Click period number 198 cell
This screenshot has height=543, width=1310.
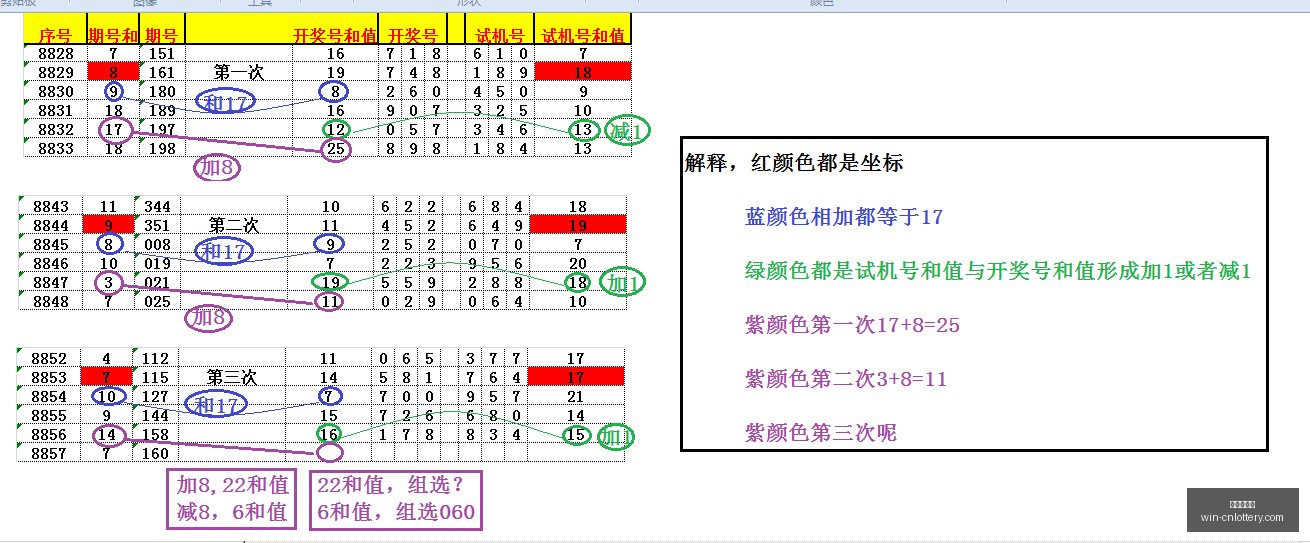161,148
